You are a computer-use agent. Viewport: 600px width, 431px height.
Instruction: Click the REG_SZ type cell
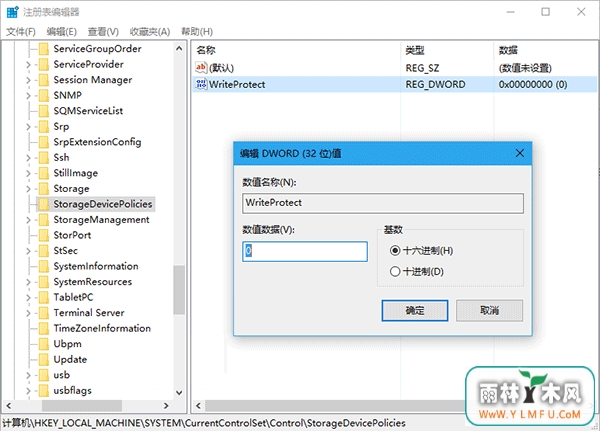point(422,68)
